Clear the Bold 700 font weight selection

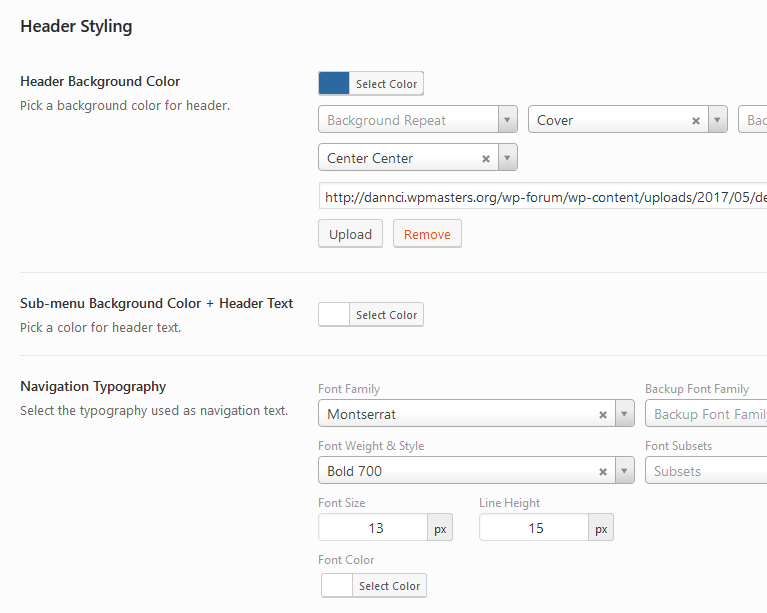coord(603,471)
